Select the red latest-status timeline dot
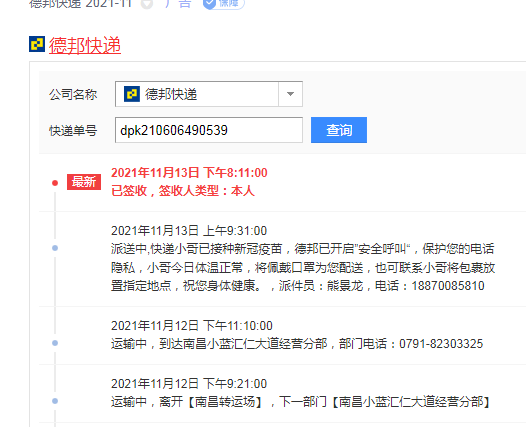Viewport: 526px width, 427px height. tap(55, 183)
